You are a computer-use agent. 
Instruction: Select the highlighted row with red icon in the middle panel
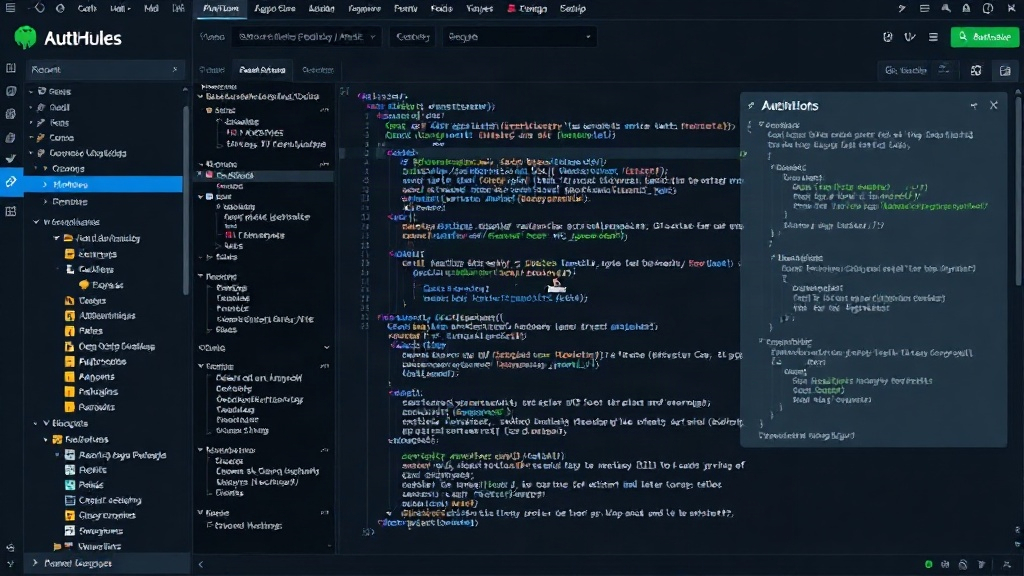[265, 175]
